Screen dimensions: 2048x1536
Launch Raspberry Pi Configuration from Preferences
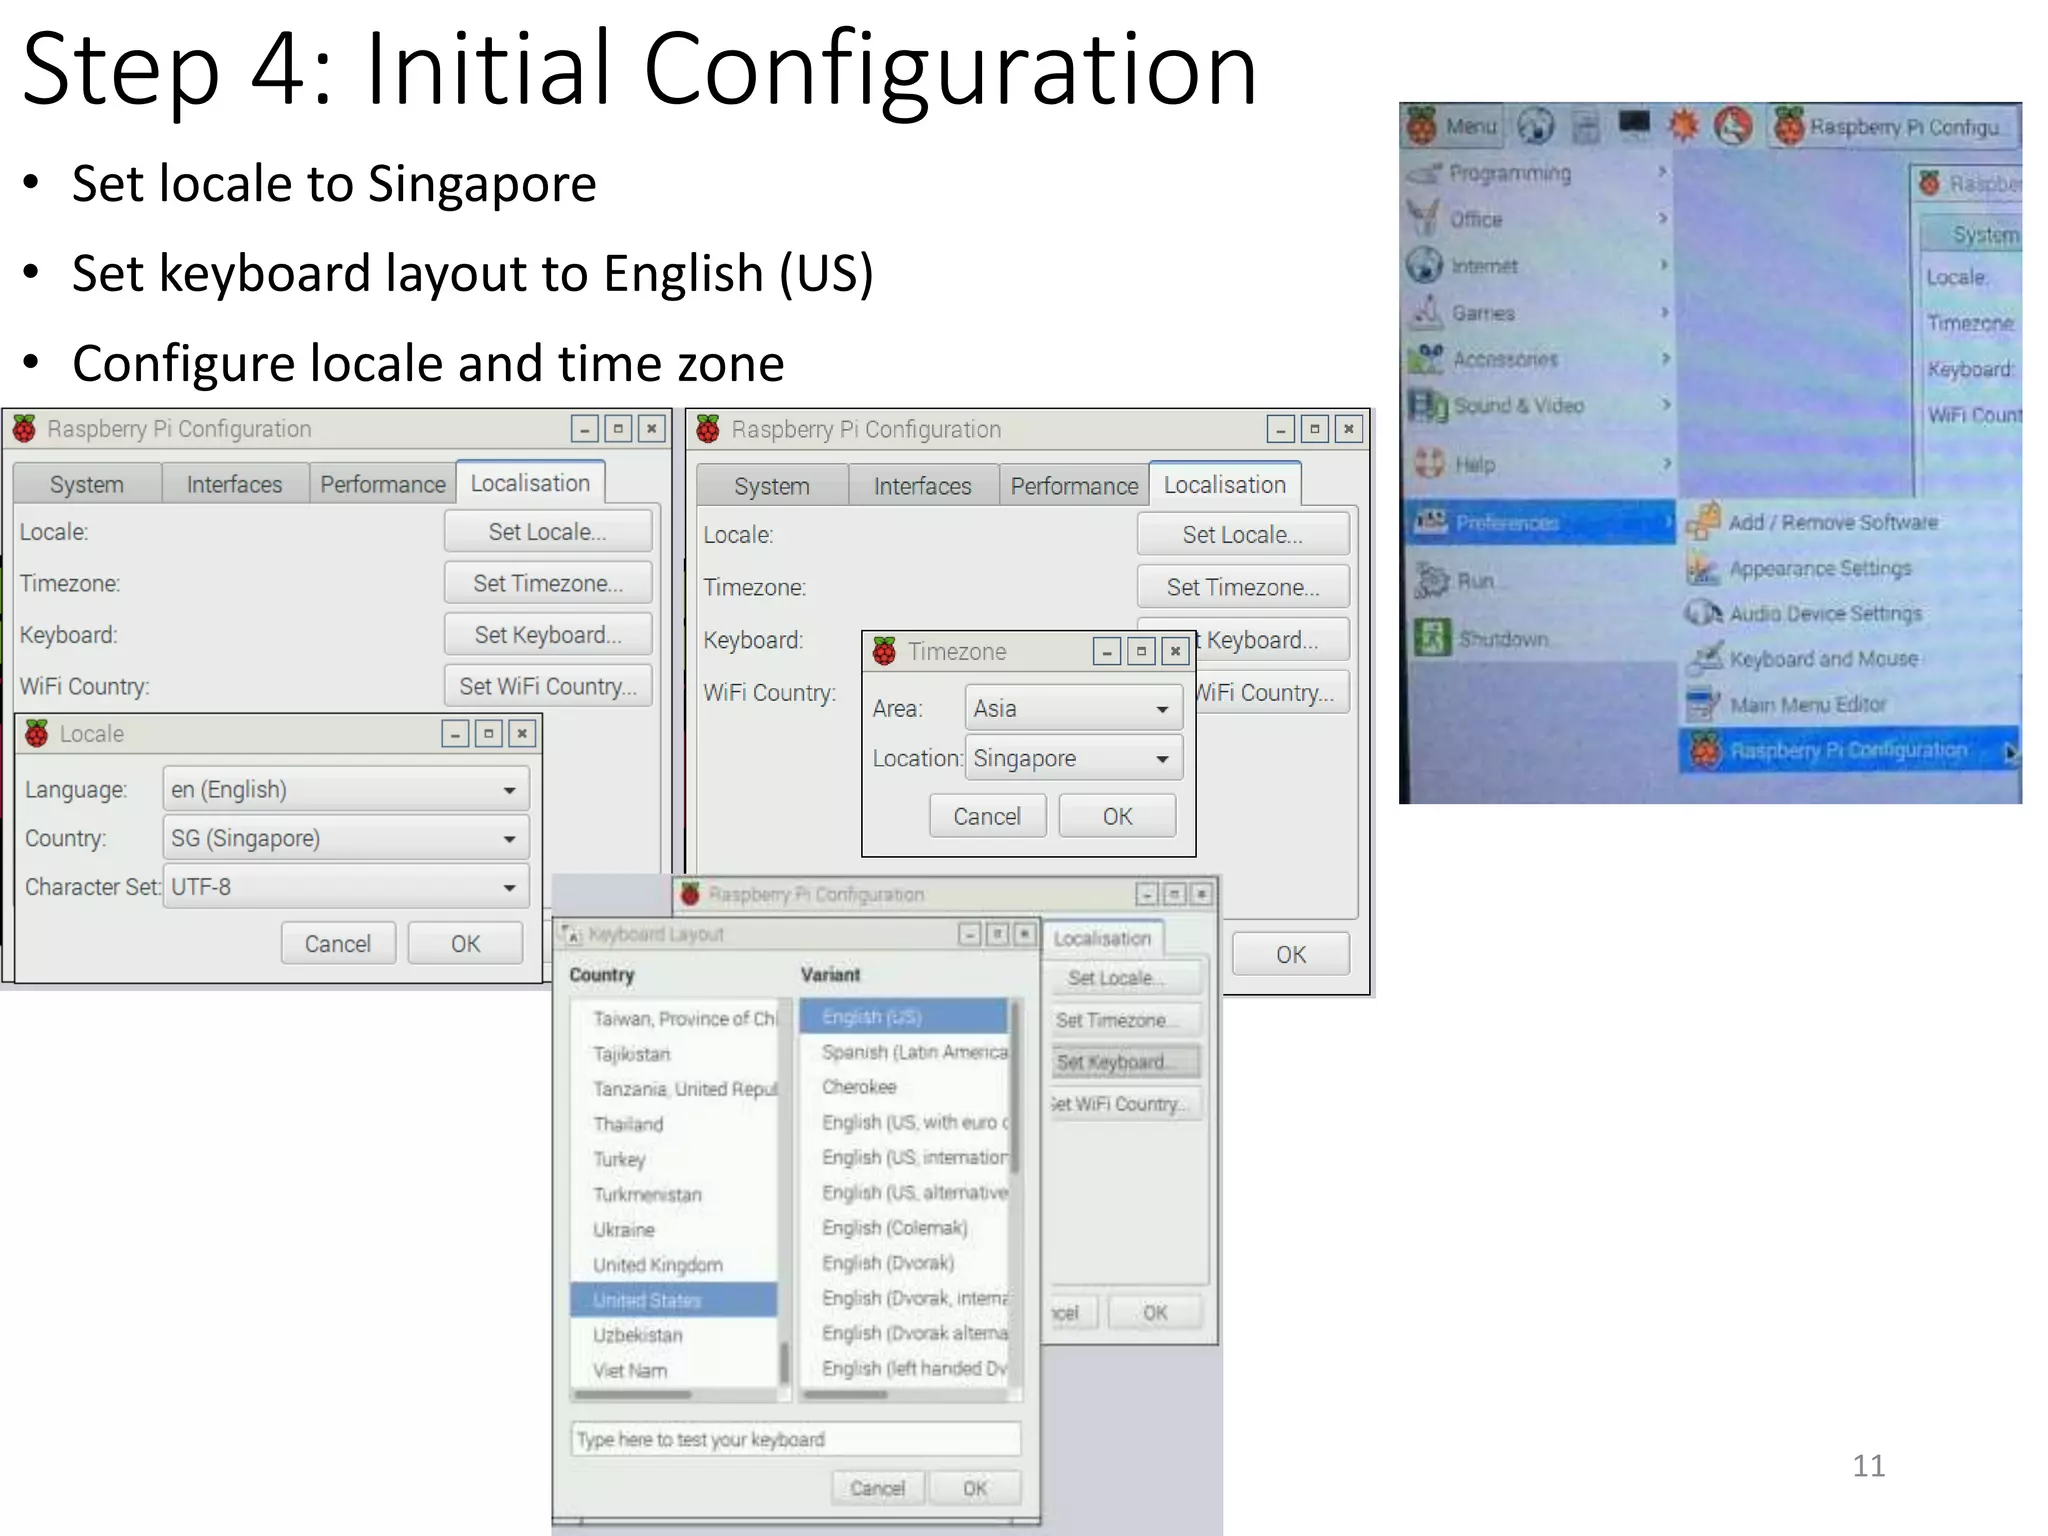pos(1848,750)
